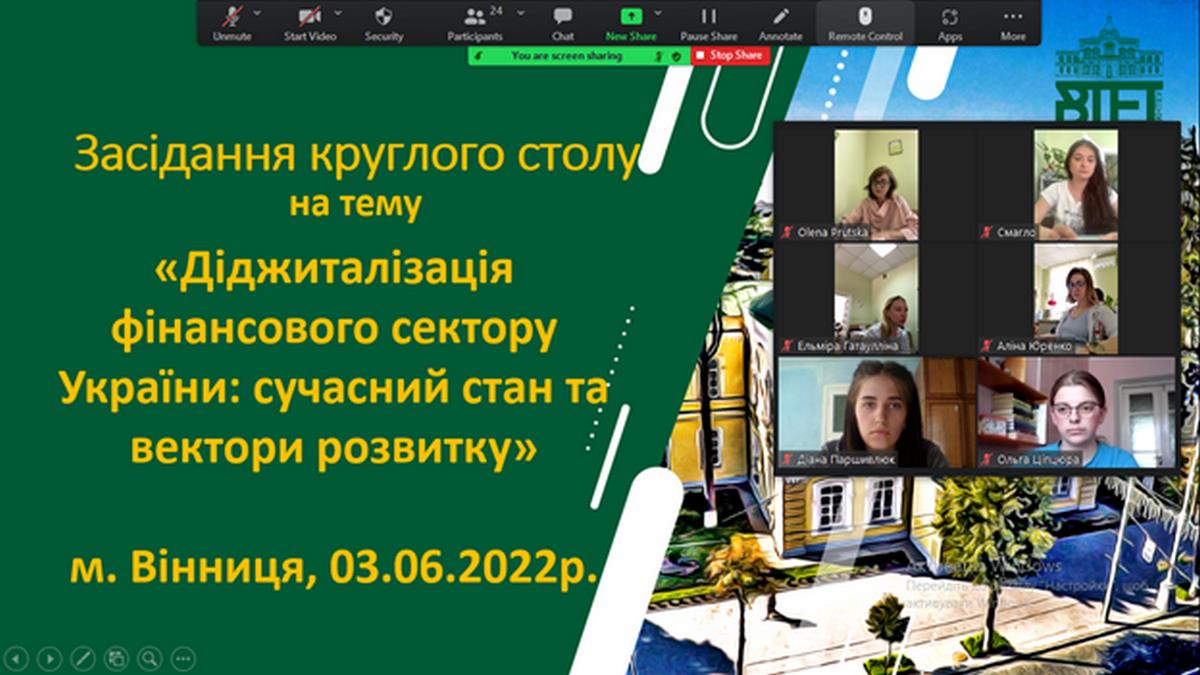This screenshot has width=1200, height=675.
Task: Open the Security shield options
Action: point(383,22)
